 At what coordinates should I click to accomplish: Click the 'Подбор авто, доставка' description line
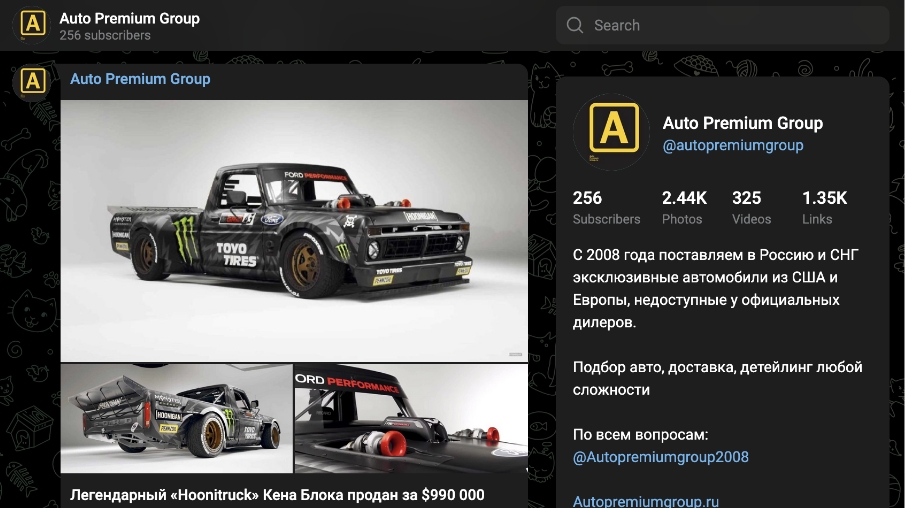coord(717,378)
